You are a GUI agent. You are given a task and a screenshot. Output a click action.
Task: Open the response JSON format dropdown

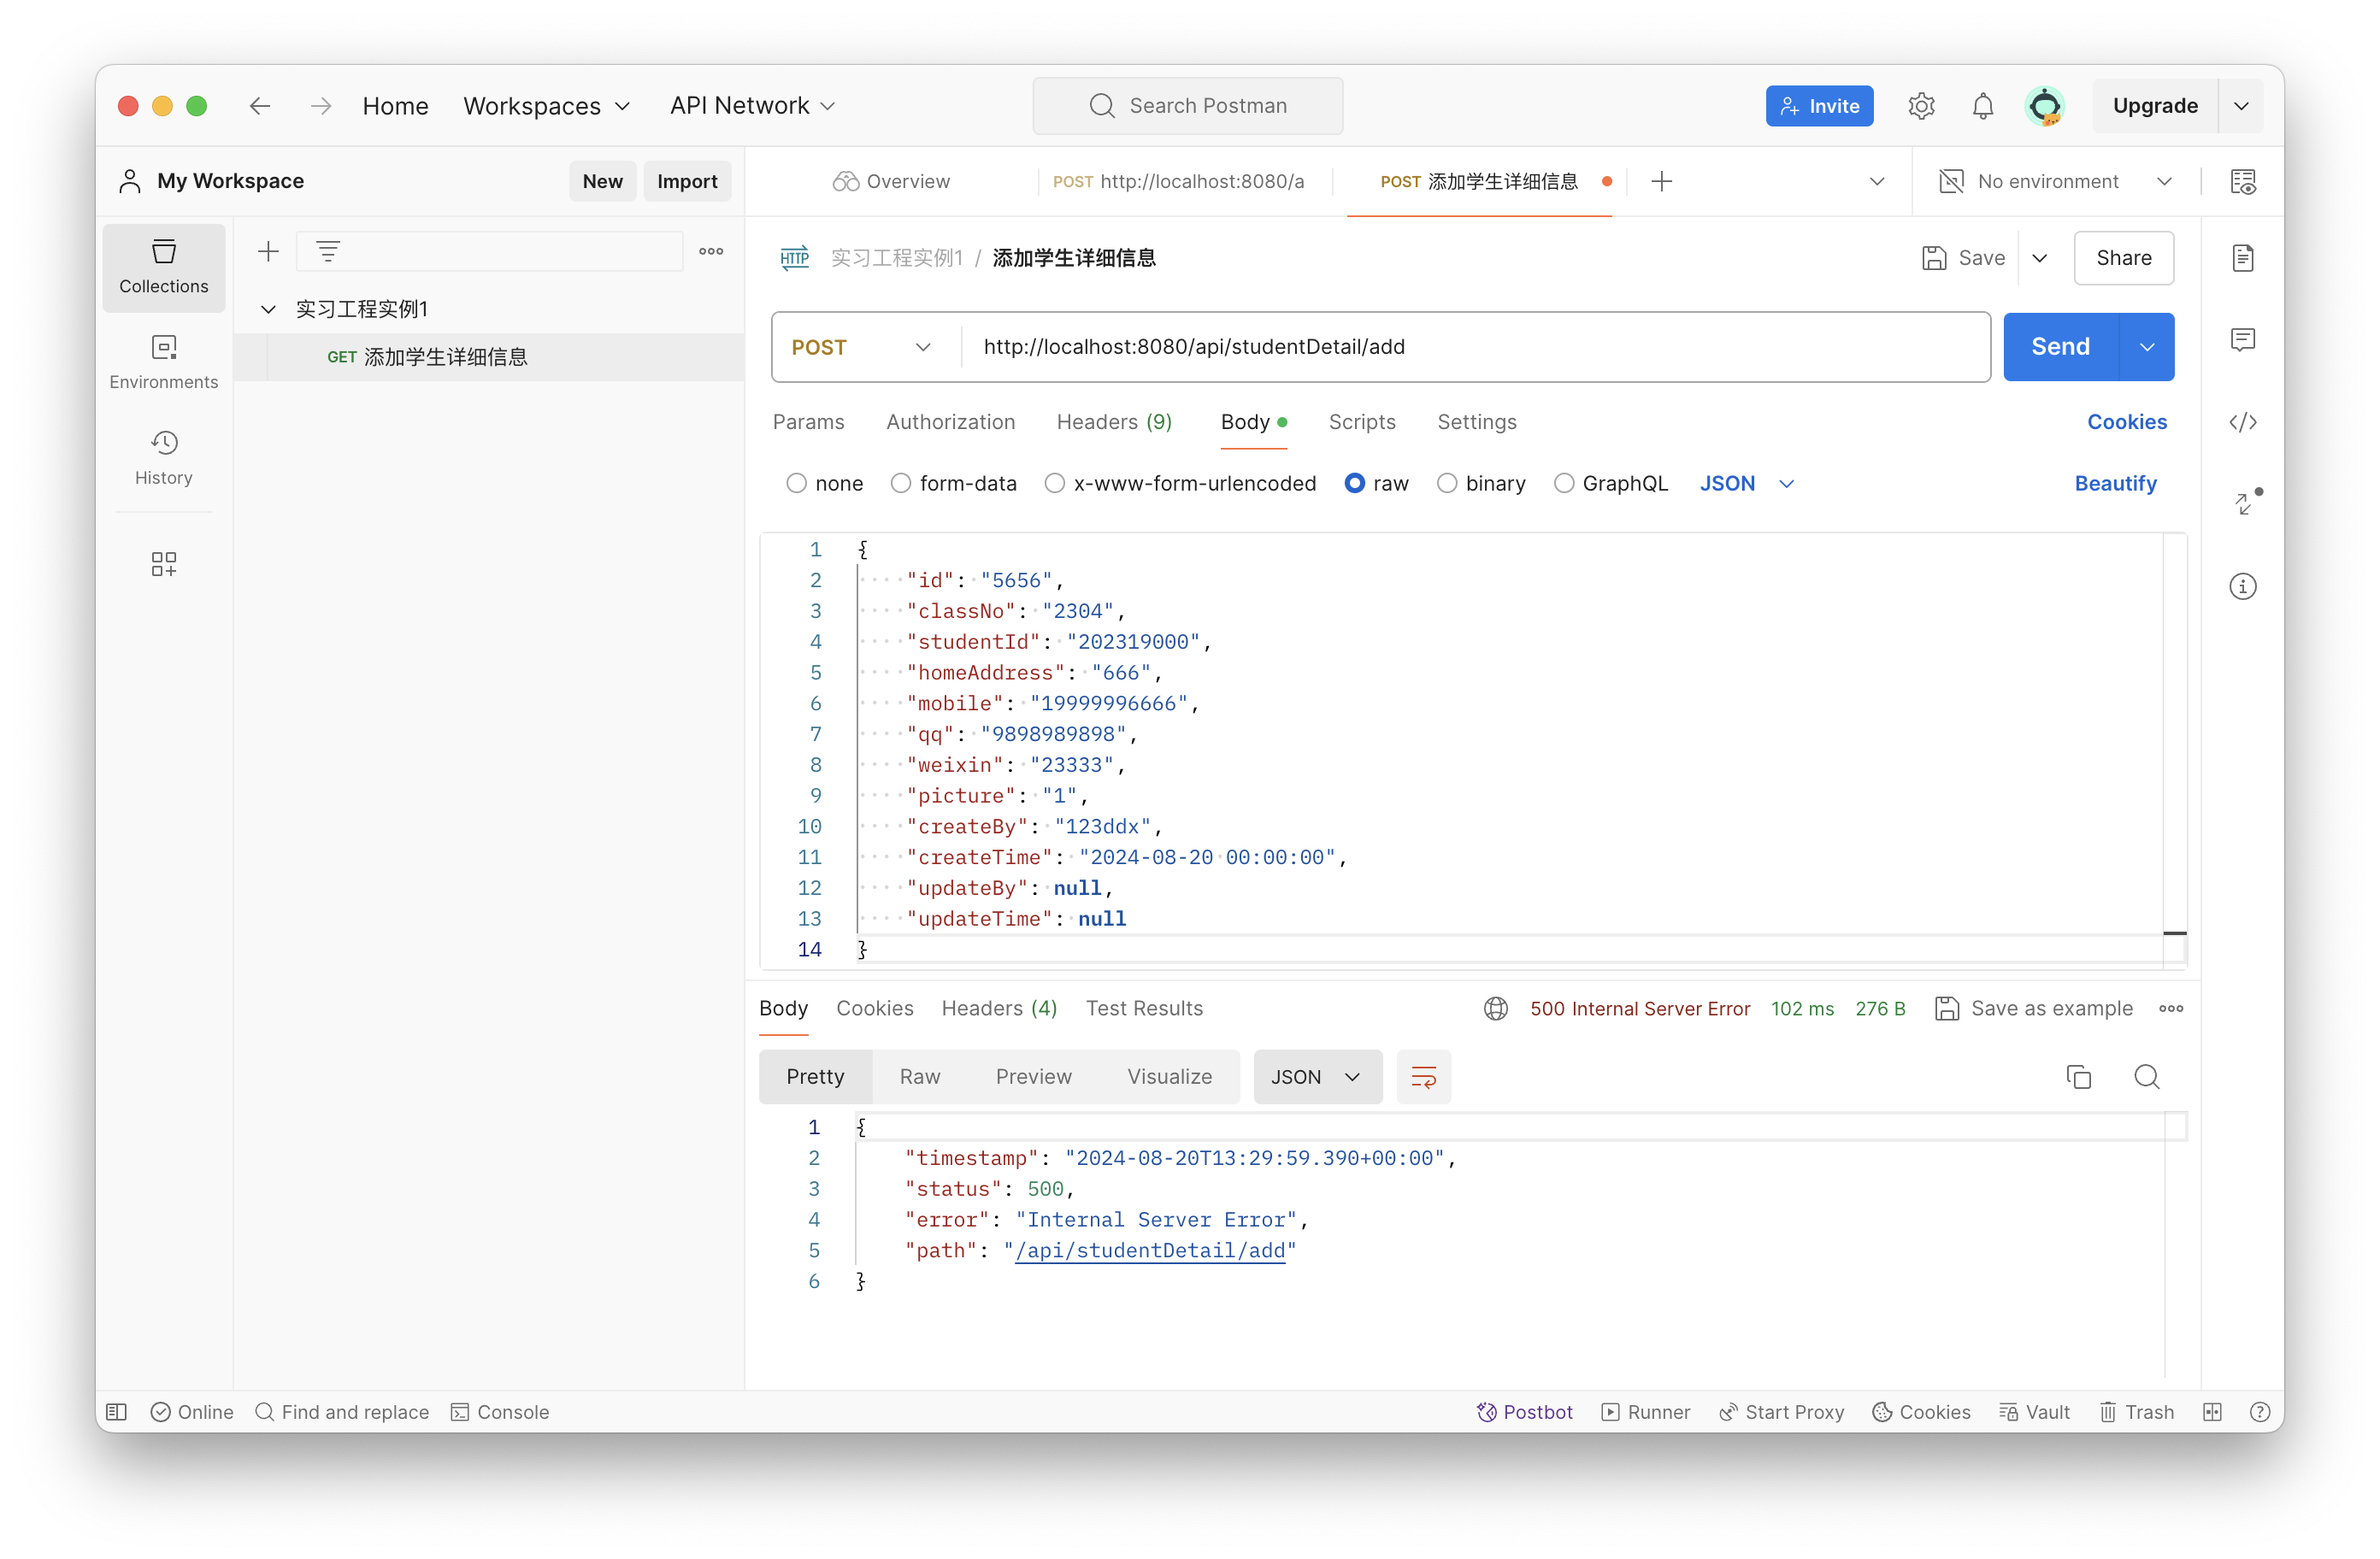[x=1317, y=1077]
